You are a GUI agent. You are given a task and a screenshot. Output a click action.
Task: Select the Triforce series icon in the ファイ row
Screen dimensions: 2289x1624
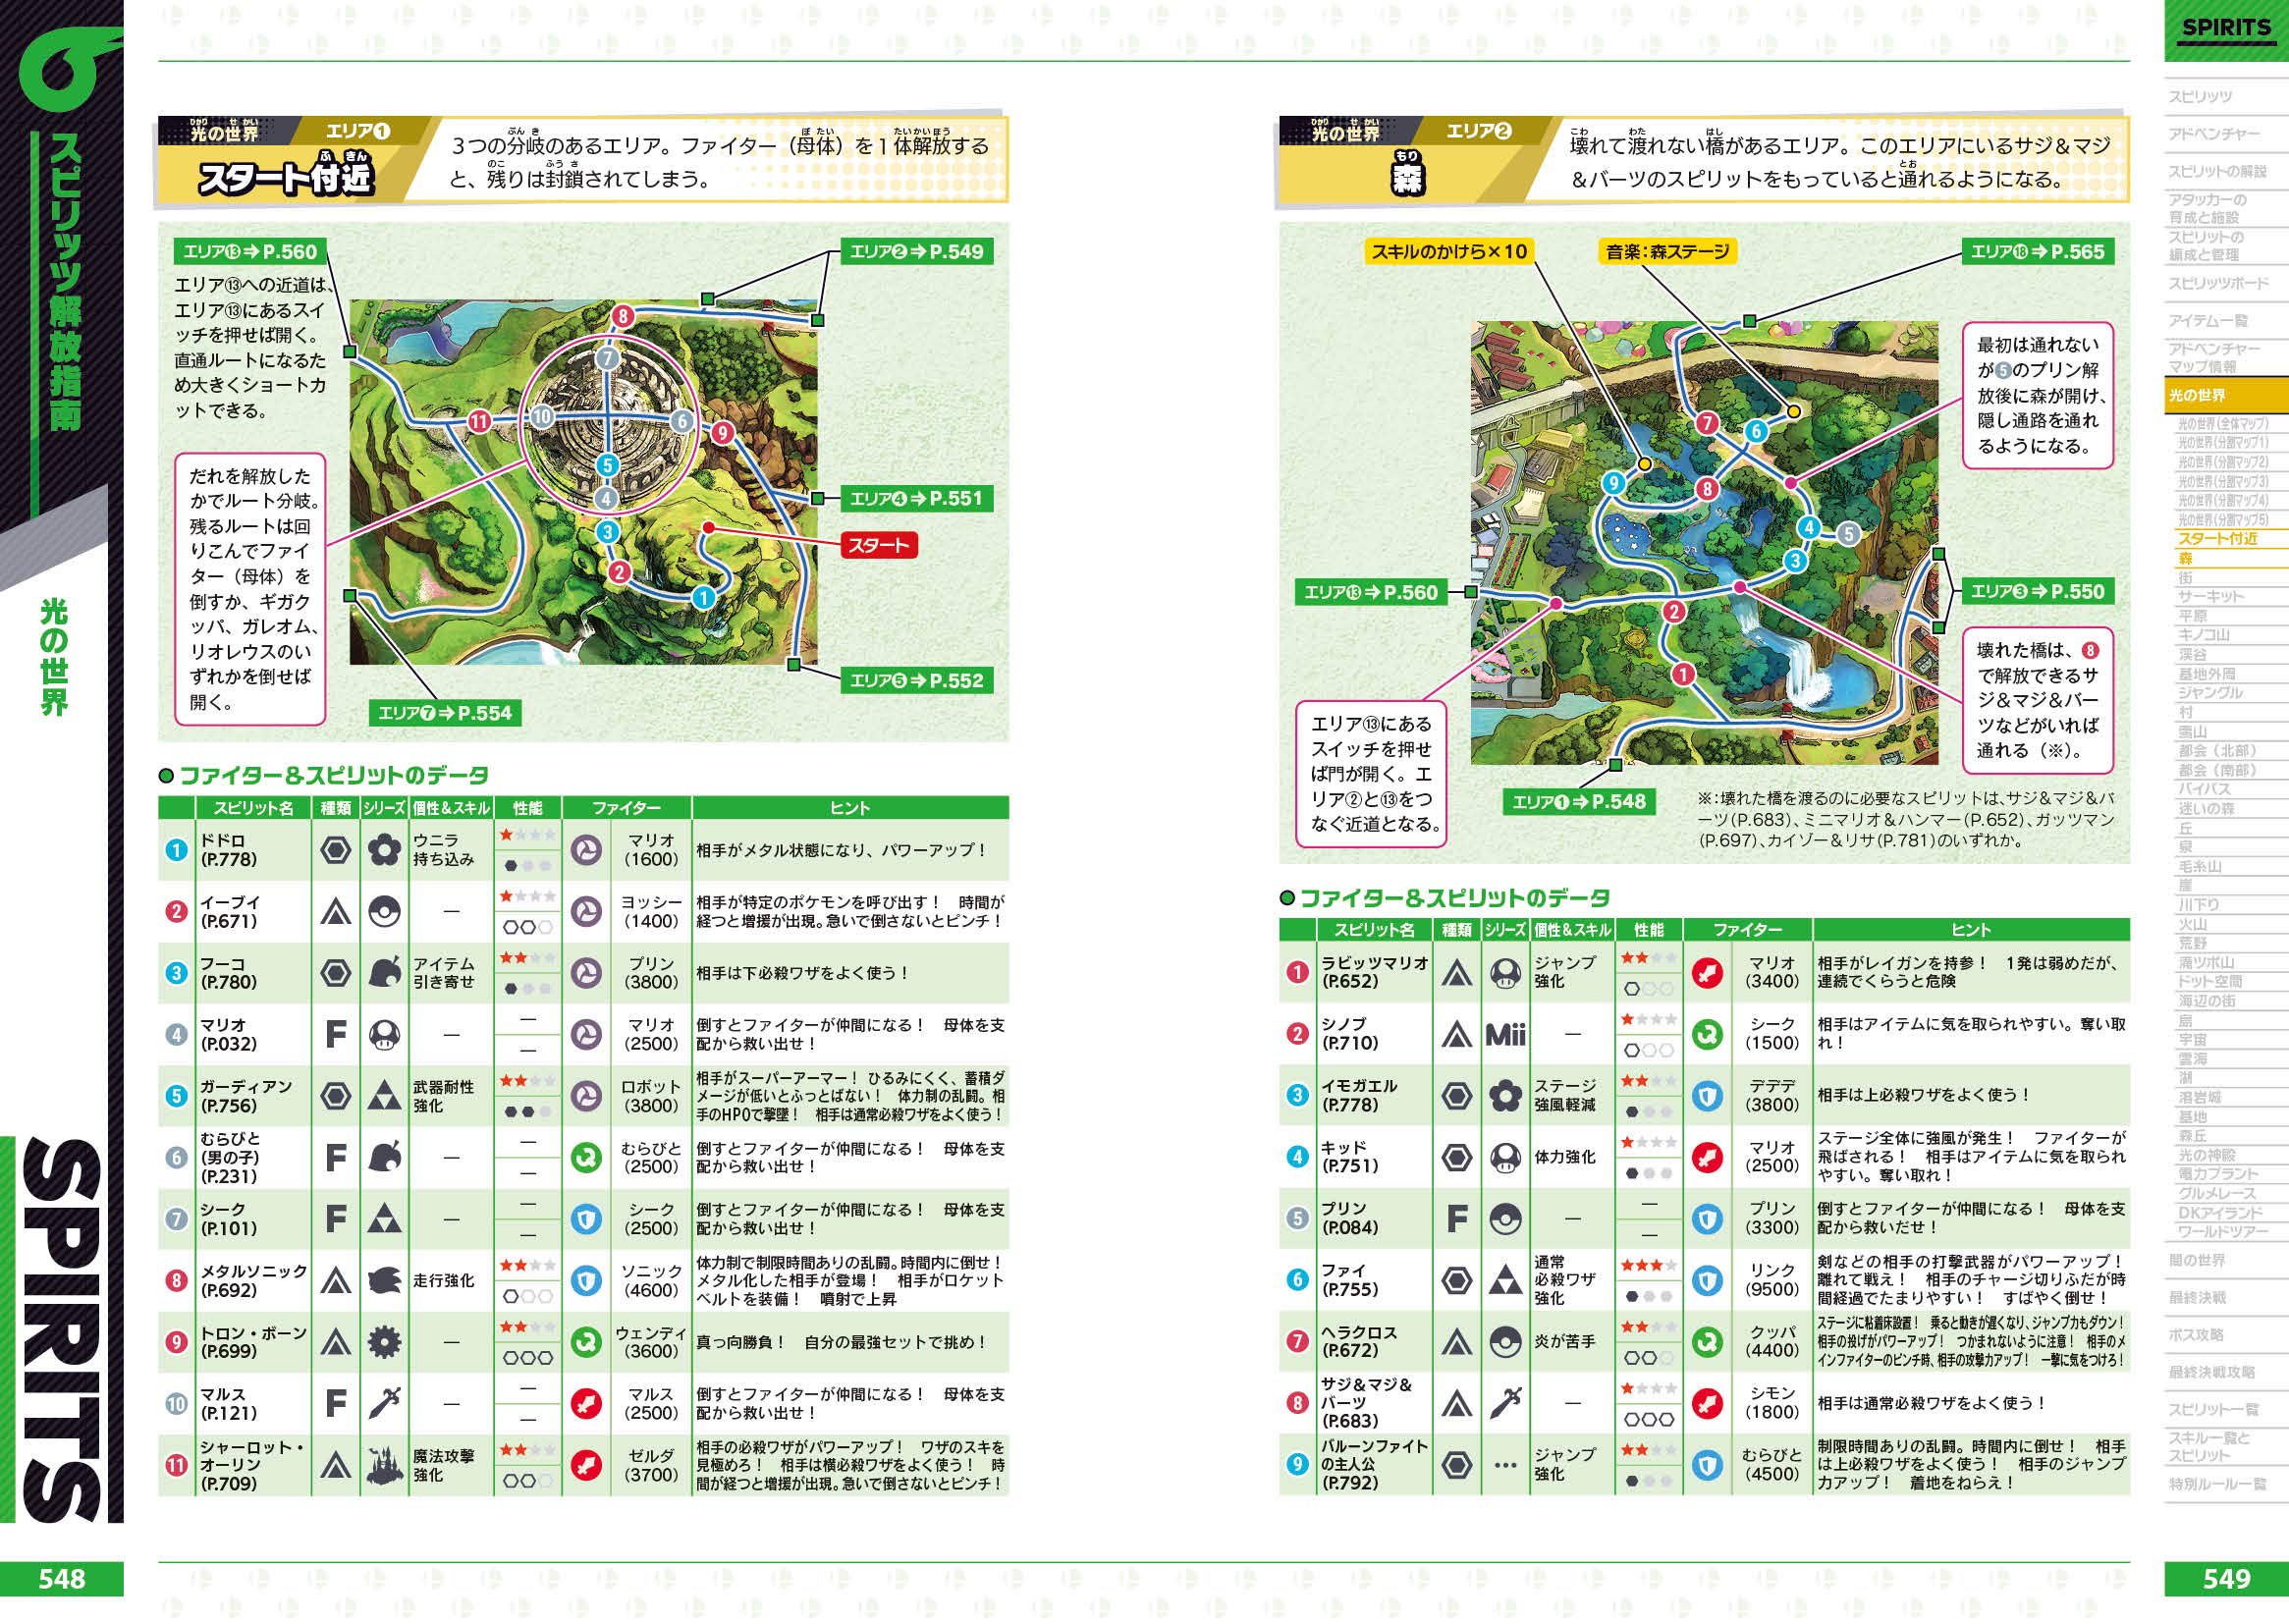click(1505, 1280)
